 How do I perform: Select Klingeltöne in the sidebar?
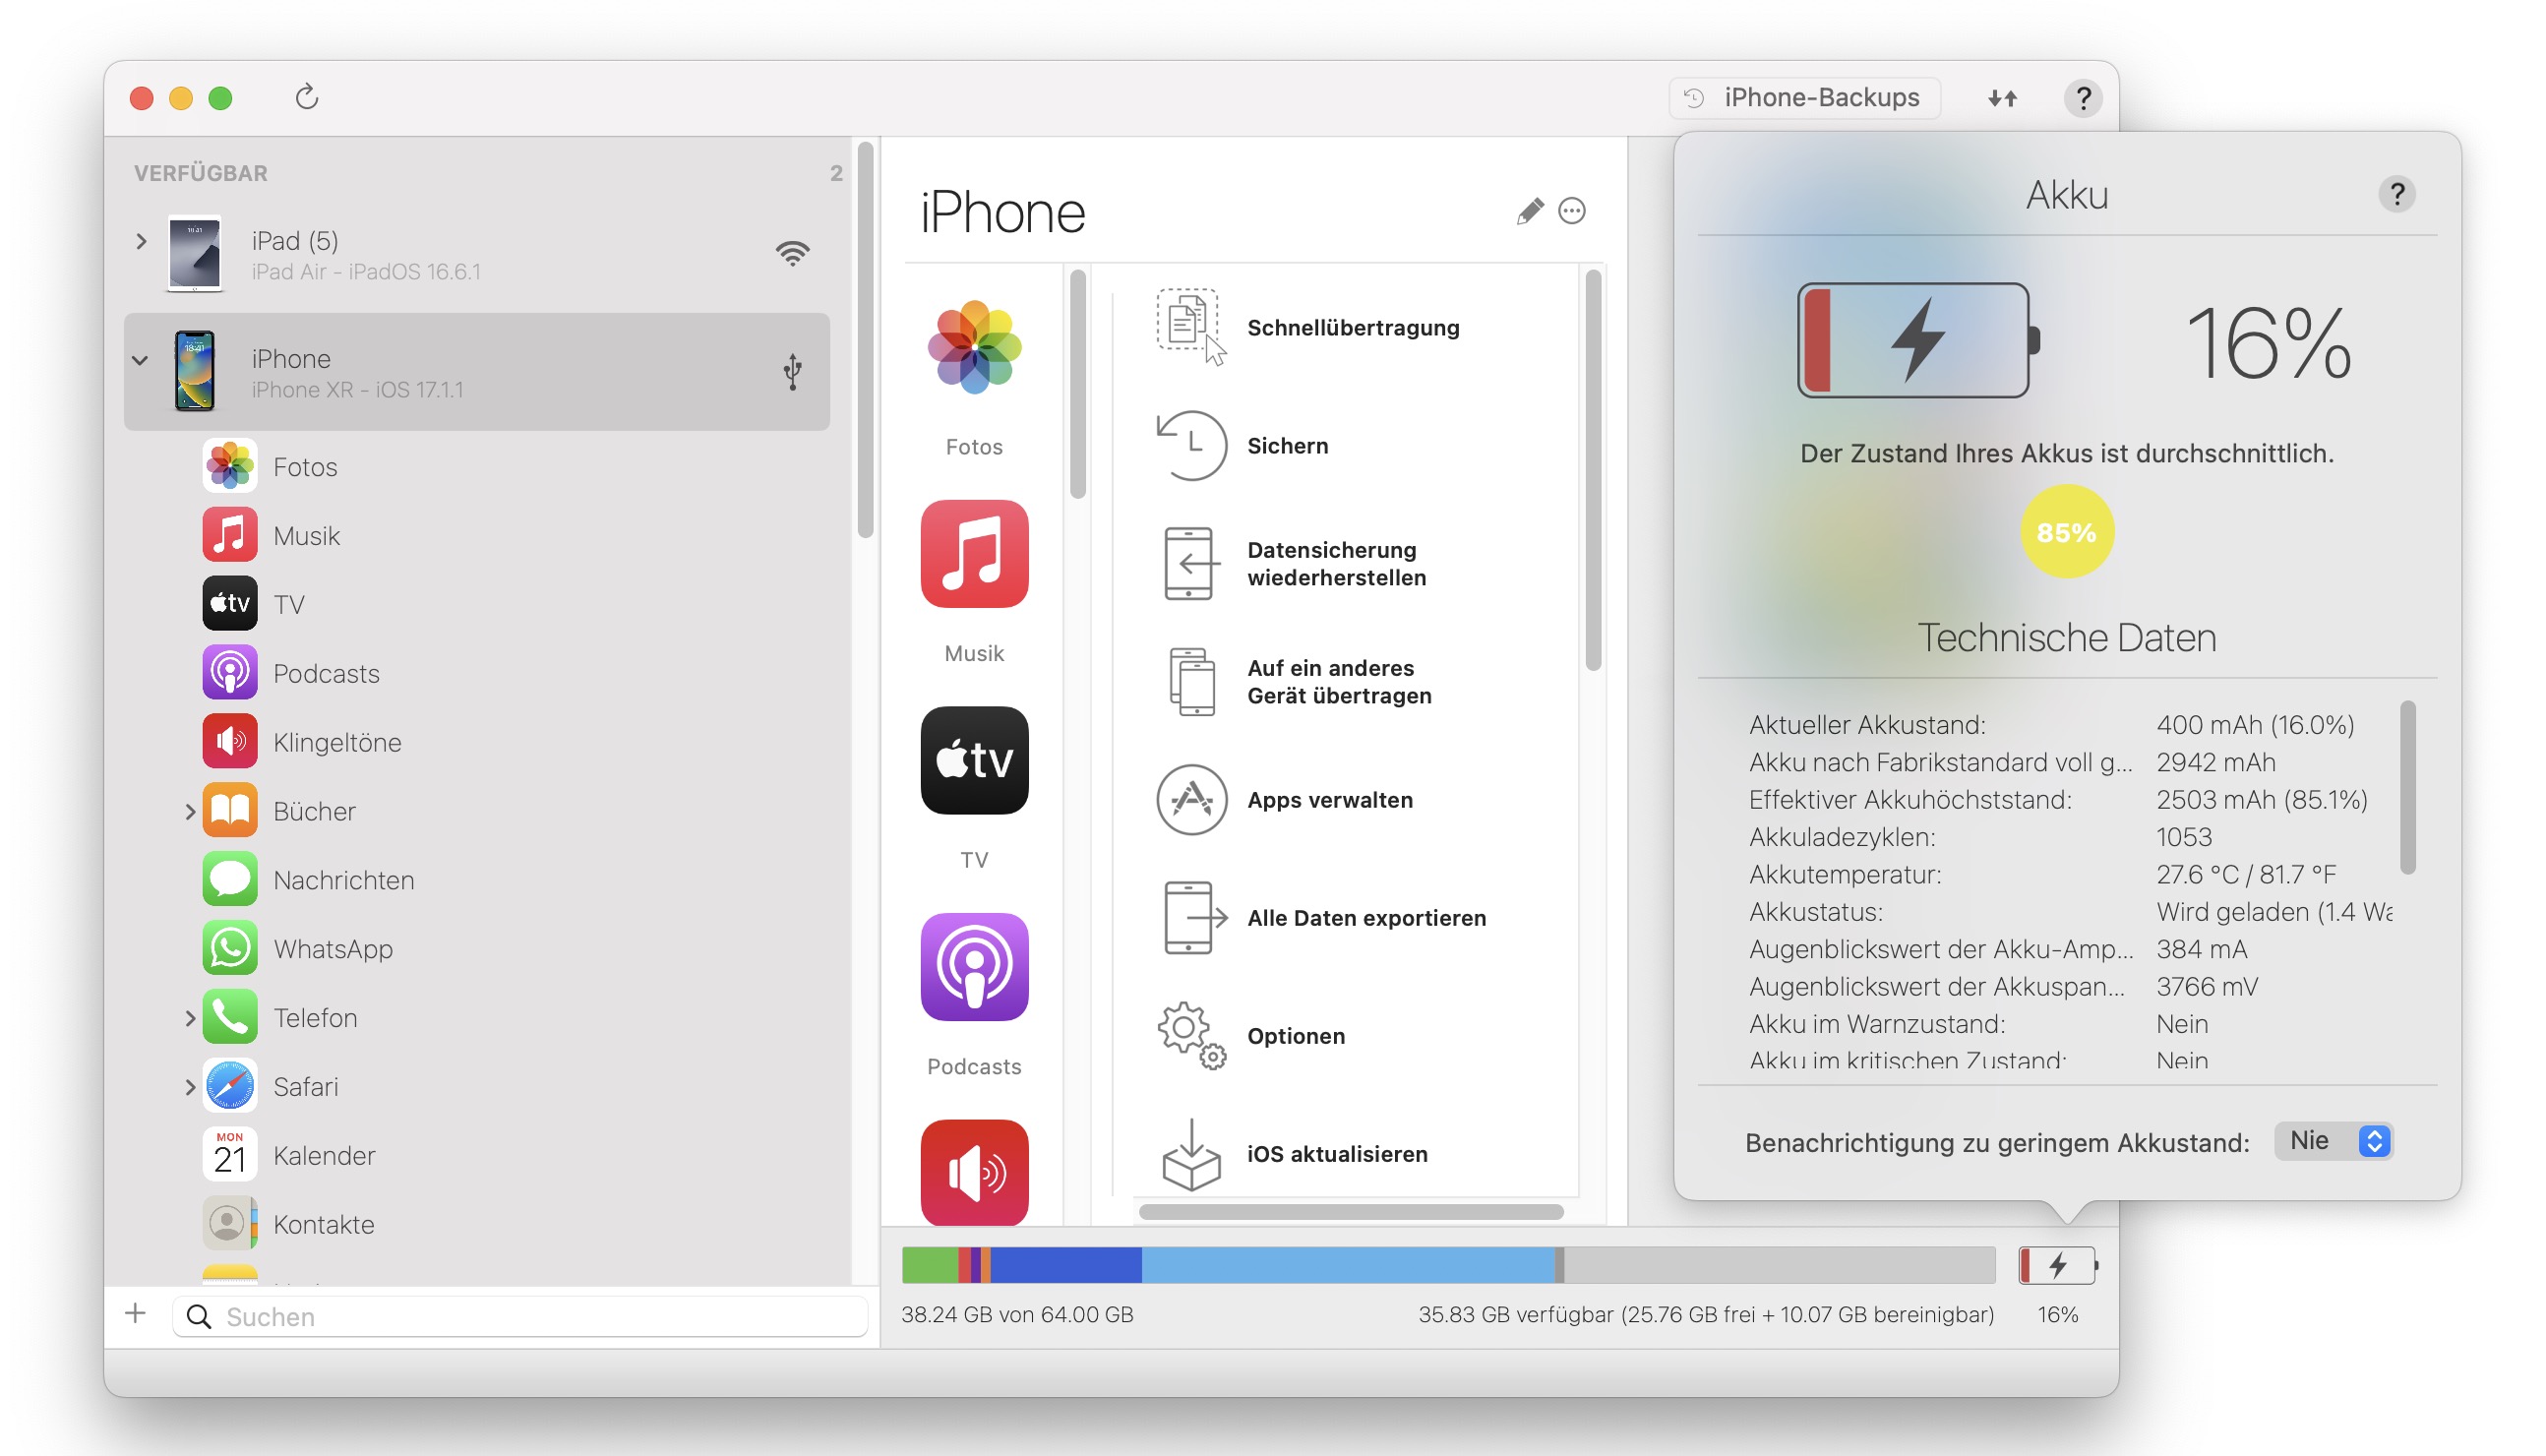[x=339, y=741]
